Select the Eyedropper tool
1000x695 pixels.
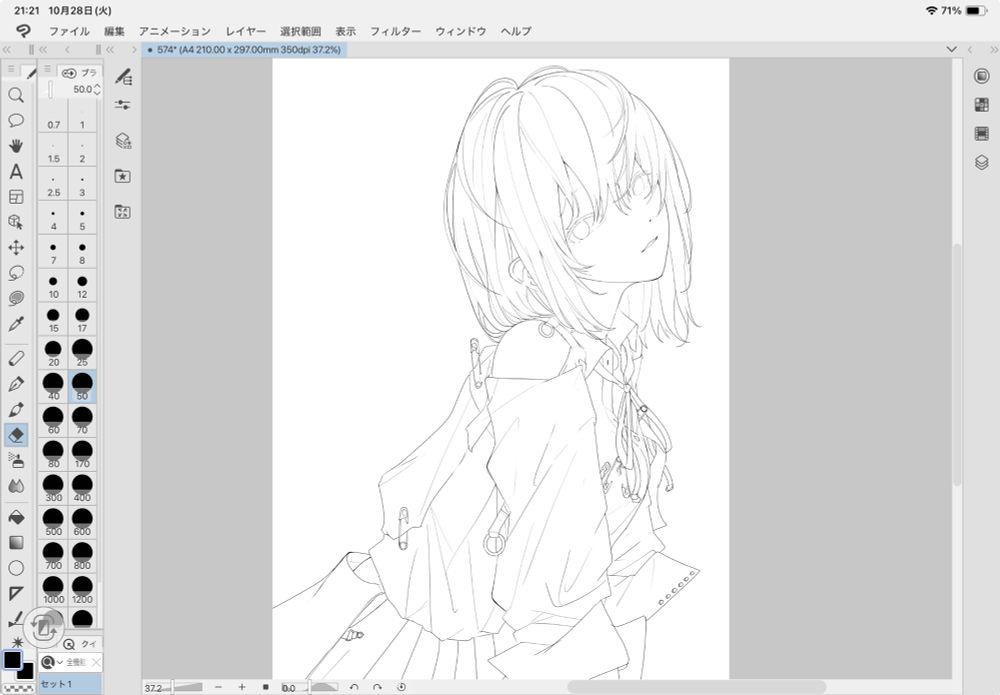pos(16,324)
